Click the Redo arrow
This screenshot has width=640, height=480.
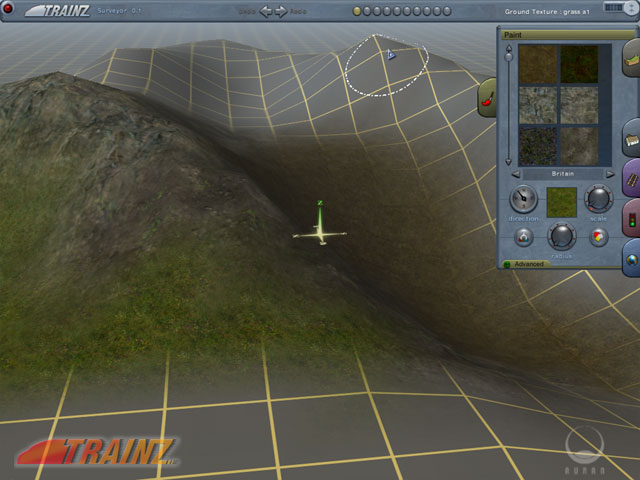pos(281,11)
